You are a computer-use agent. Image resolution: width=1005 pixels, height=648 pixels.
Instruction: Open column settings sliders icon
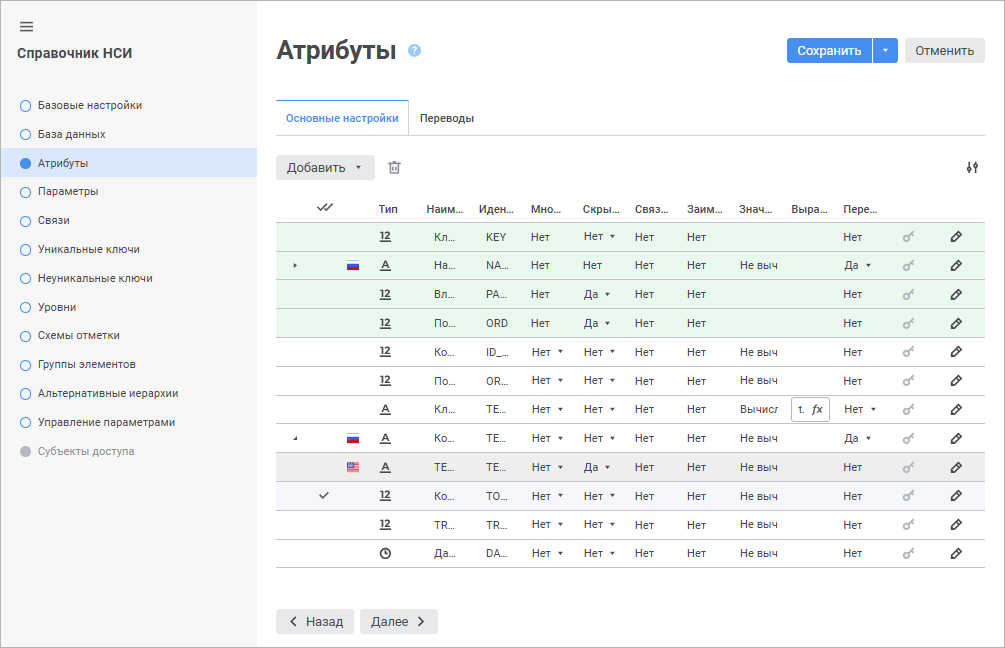[x=972, y=167]
